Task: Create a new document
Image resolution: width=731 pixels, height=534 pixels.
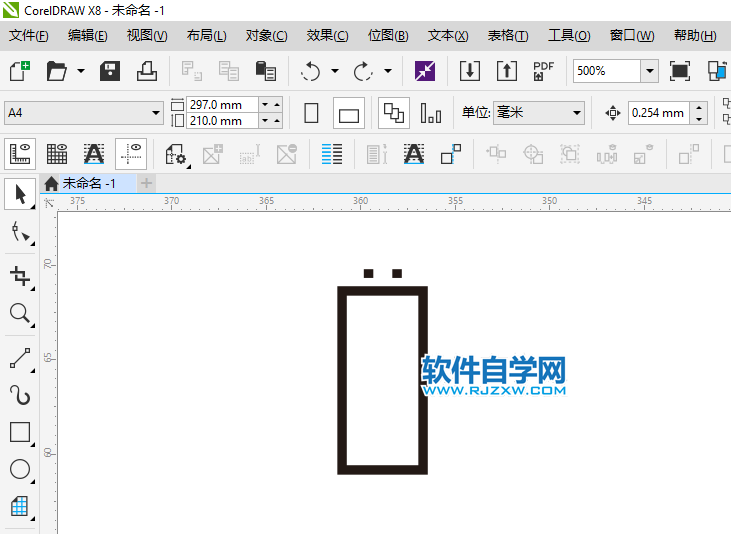Action: (20, 71)
